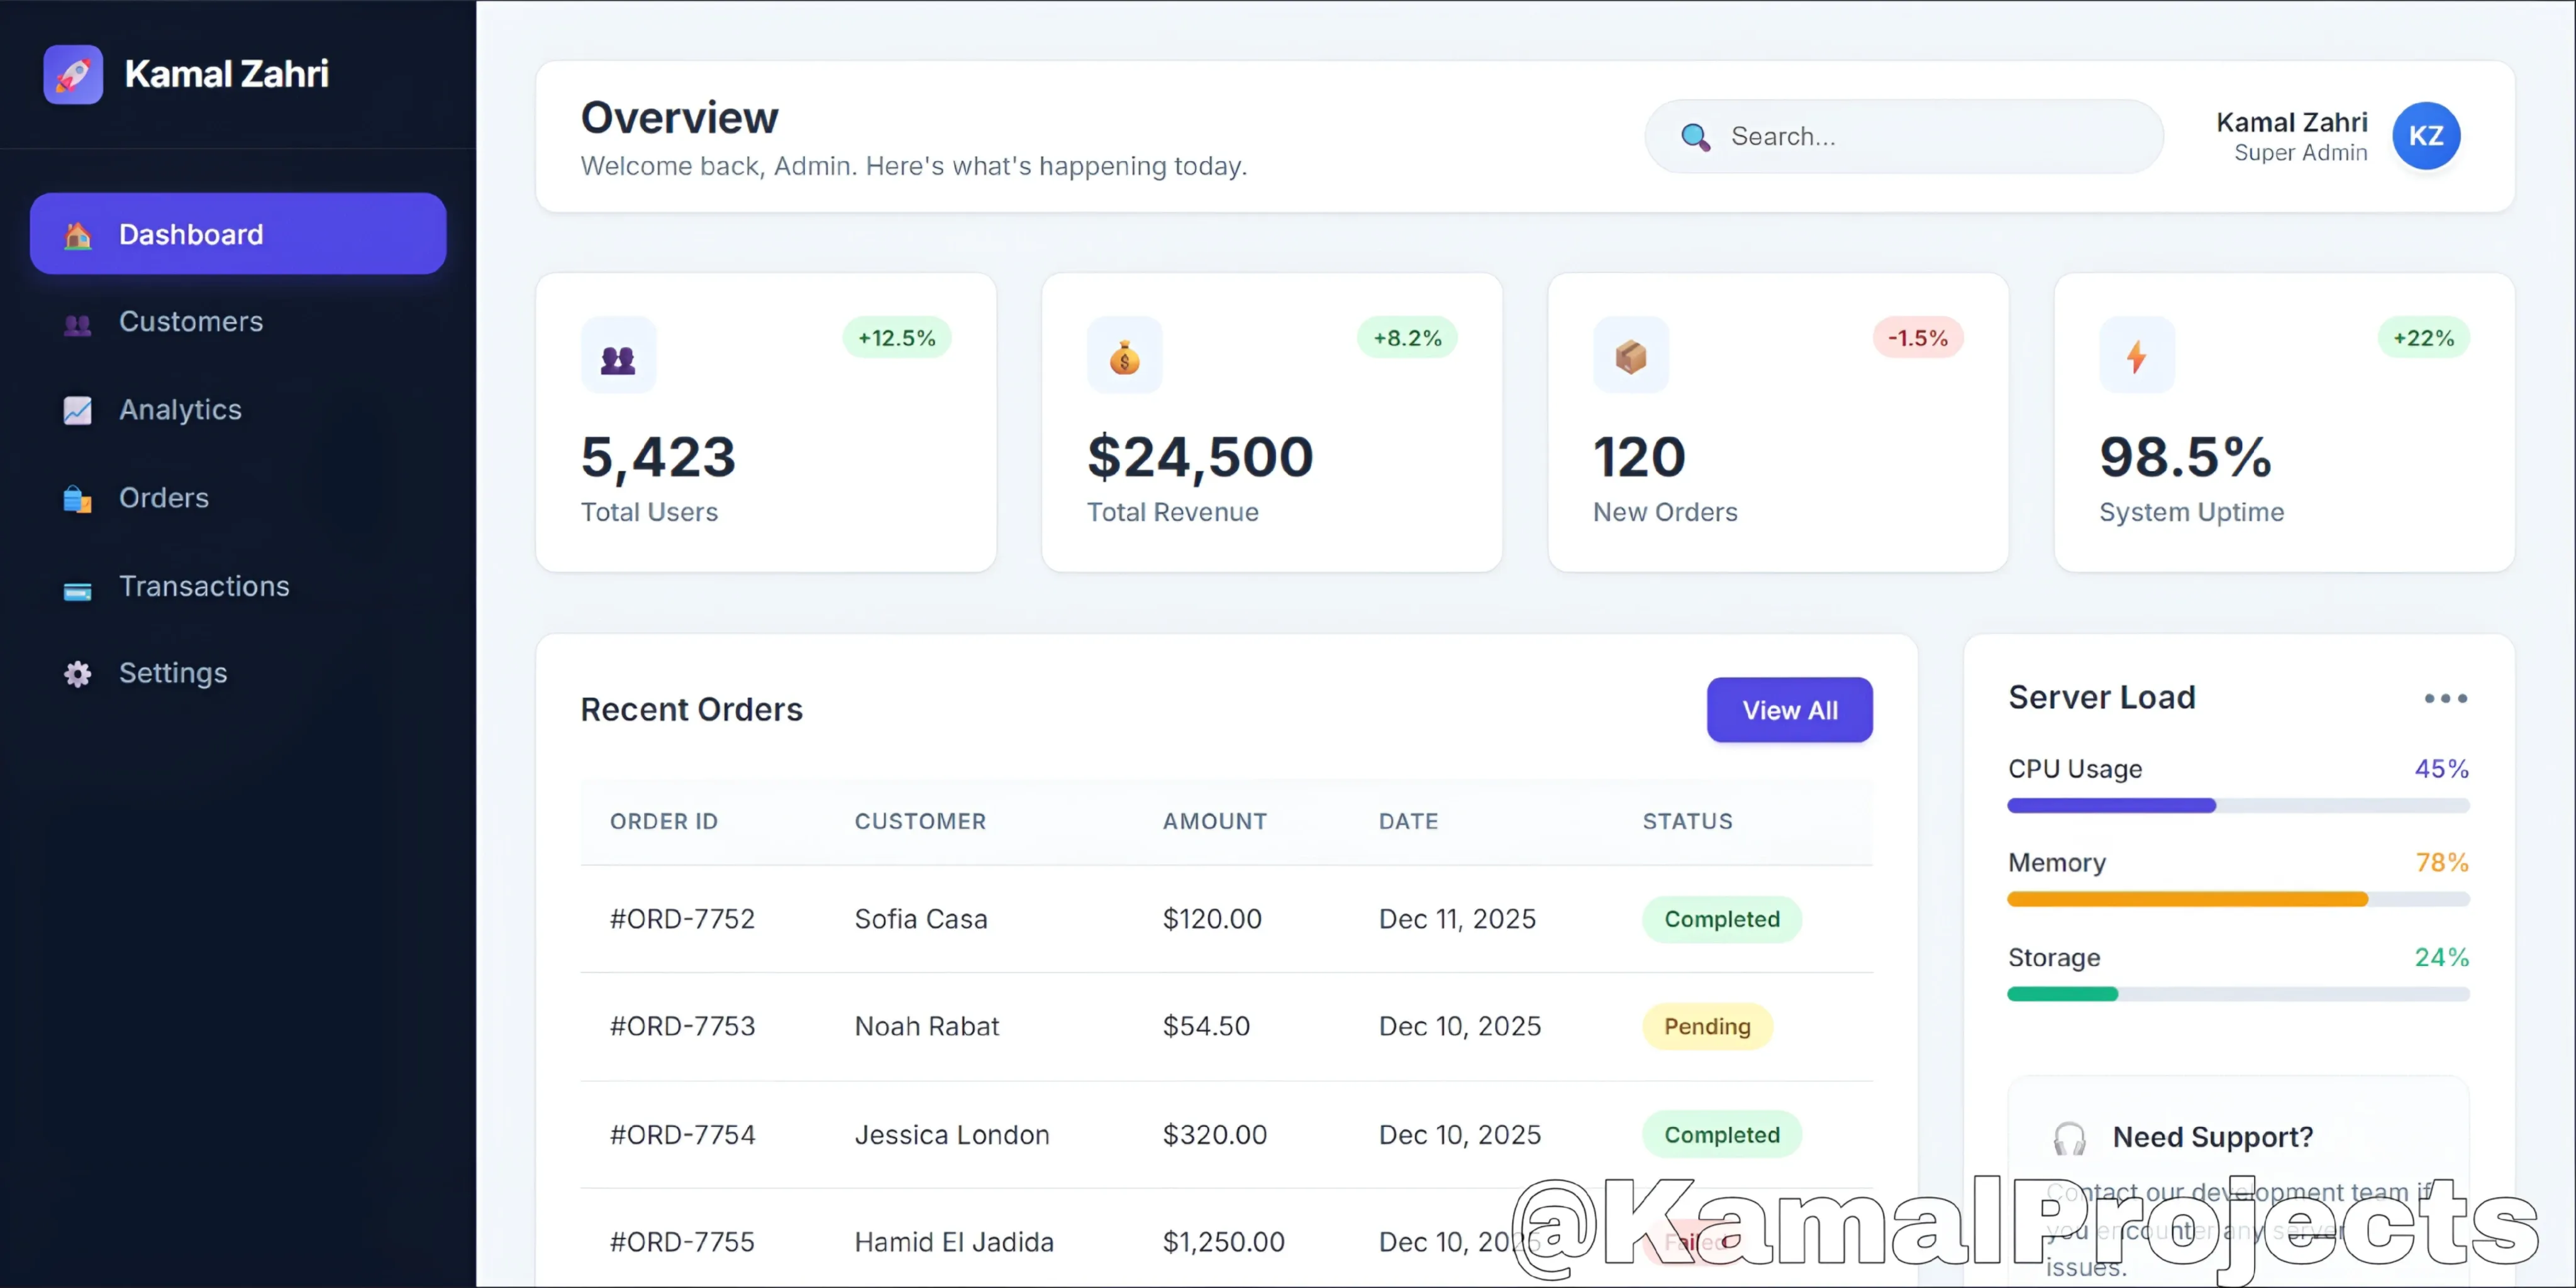This screenshot has width=2576, height=1288.
Task: Click the package New Orders icon
Action: coord(1630,357)
